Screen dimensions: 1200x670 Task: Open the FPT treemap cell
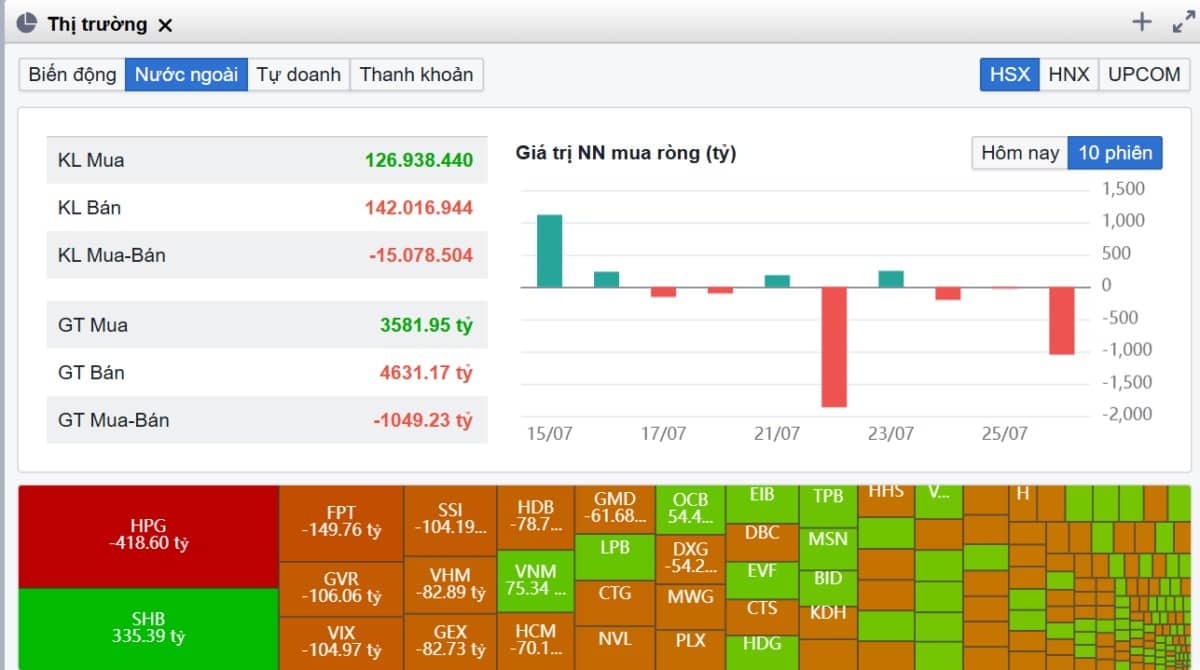(x=341, y=522)
